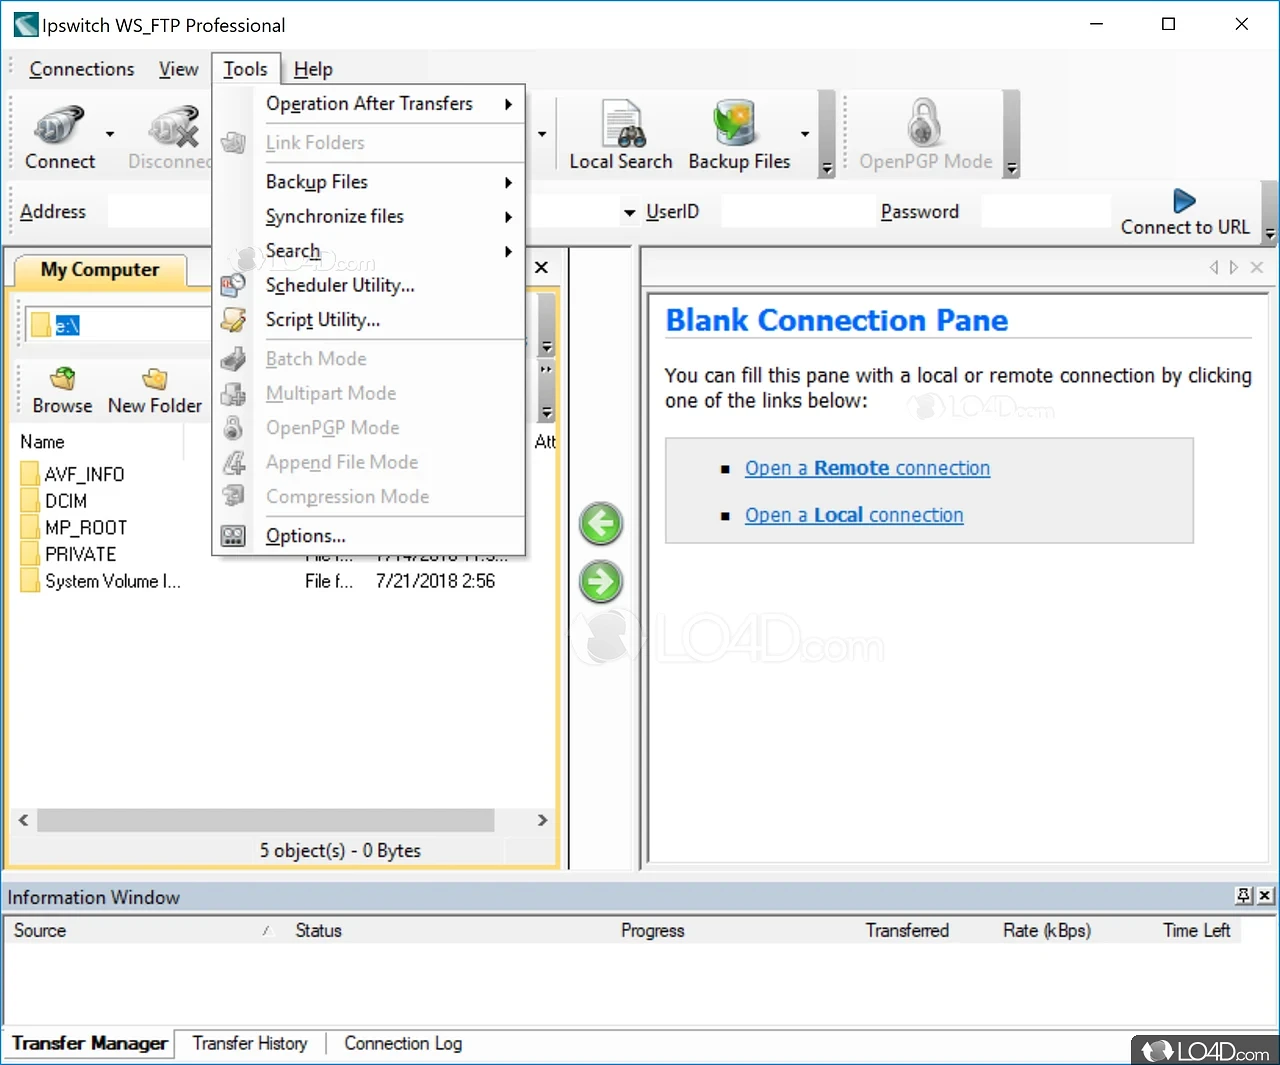The width and height of the screenshot is (1280, 1065).
Task: Expand the address bar overflow chevron
Action: click(x=1270, y=234)
